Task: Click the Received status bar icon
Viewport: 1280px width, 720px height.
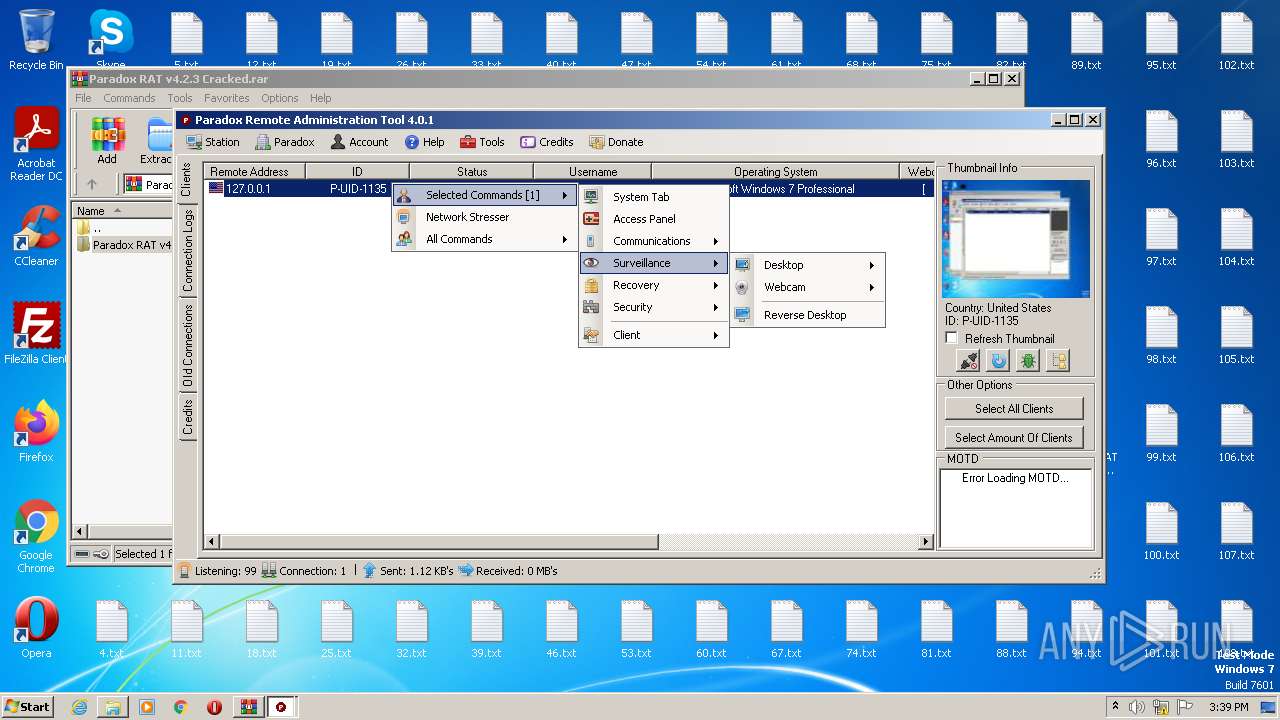Action: 465,571
